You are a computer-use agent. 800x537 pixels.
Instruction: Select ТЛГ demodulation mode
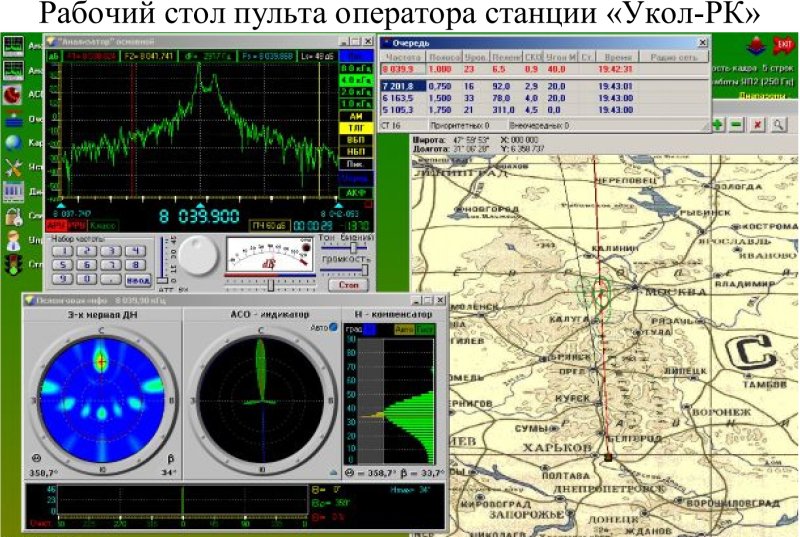click(x=356, y=128)
